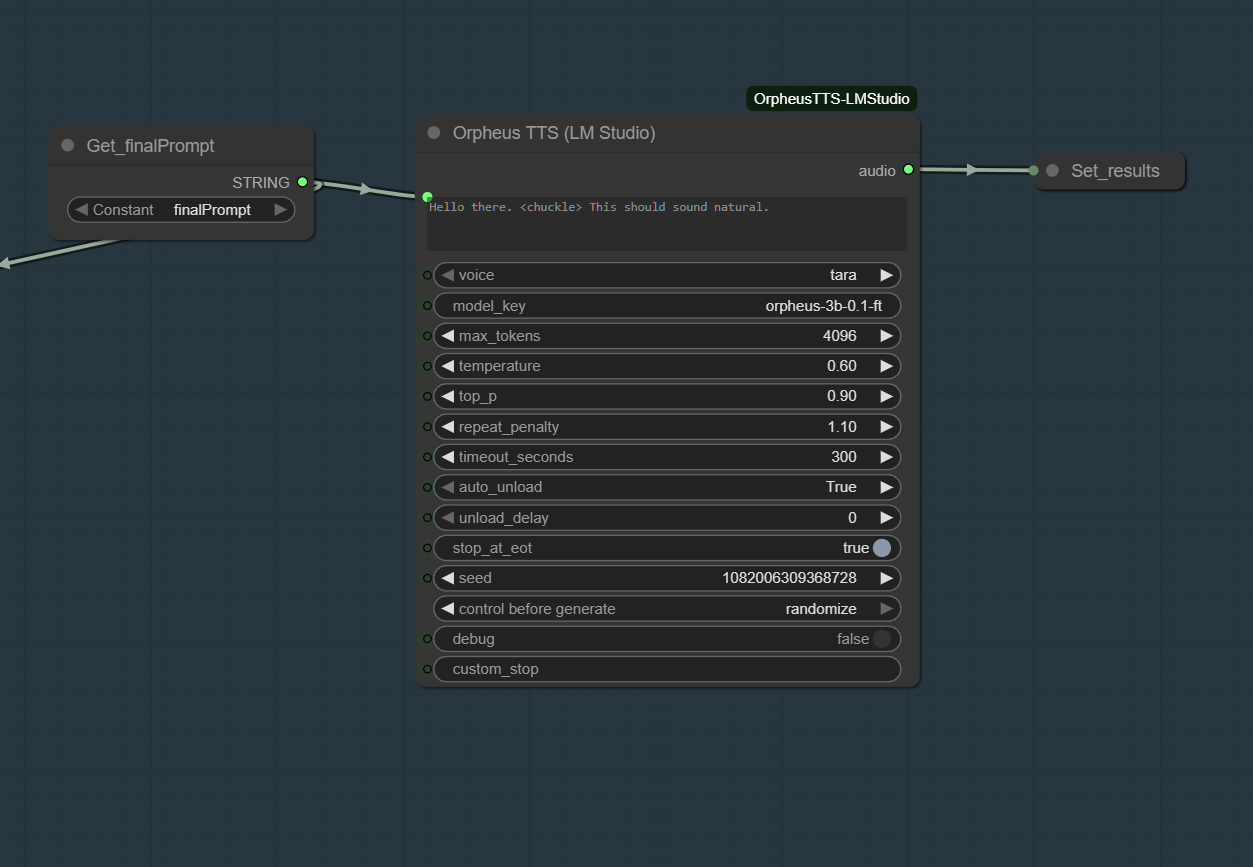The width and height of the screenshot is (1253, 867).
Task: Click the stop_at_eot widget input socket
Action: (x=427, y=548)
